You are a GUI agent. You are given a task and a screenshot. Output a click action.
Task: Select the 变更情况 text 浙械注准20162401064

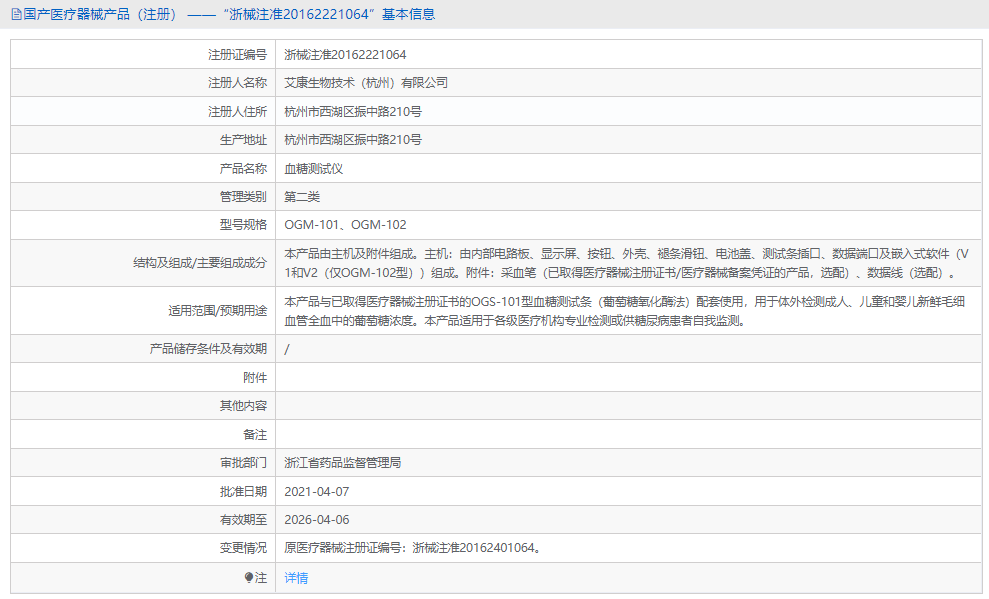point(410,547)
